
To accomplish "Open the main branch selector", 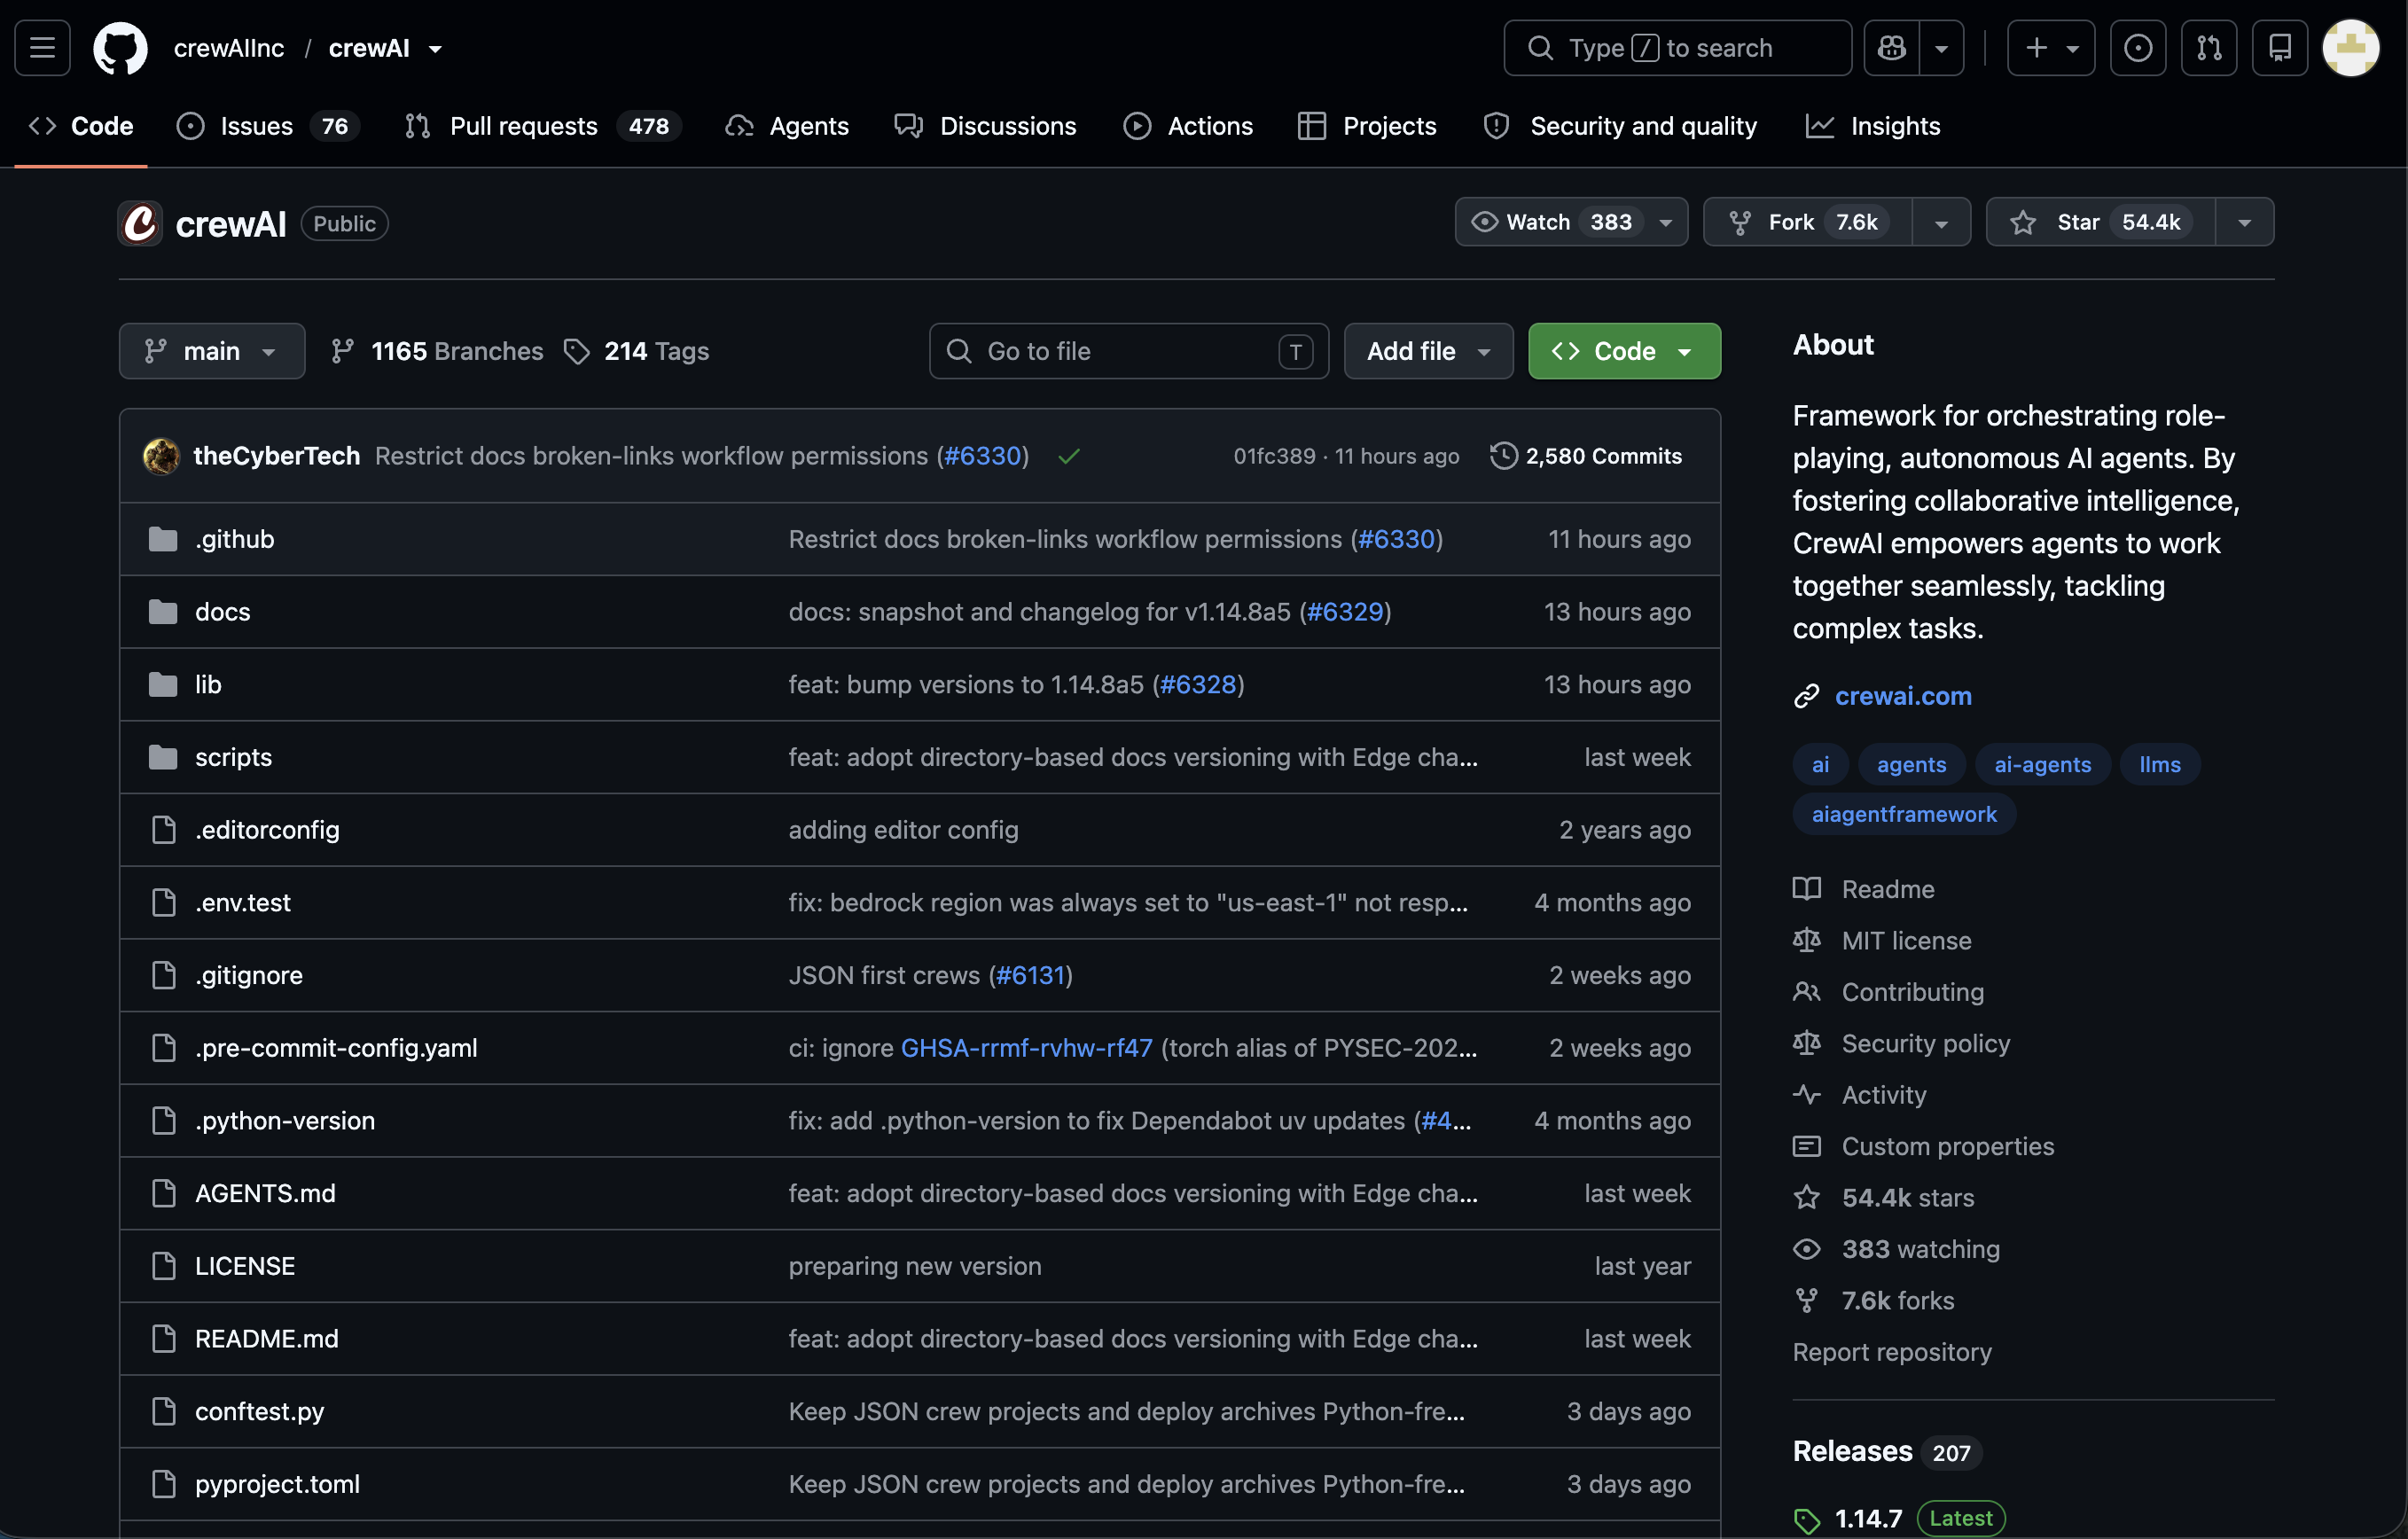I will pos(212,351).
